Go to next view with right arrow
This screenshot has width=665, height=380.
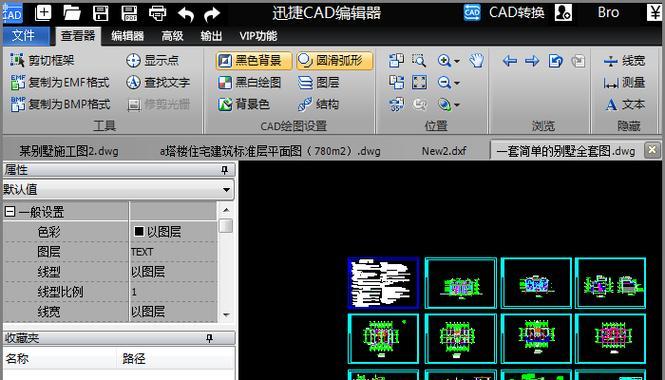coord(532,61)
